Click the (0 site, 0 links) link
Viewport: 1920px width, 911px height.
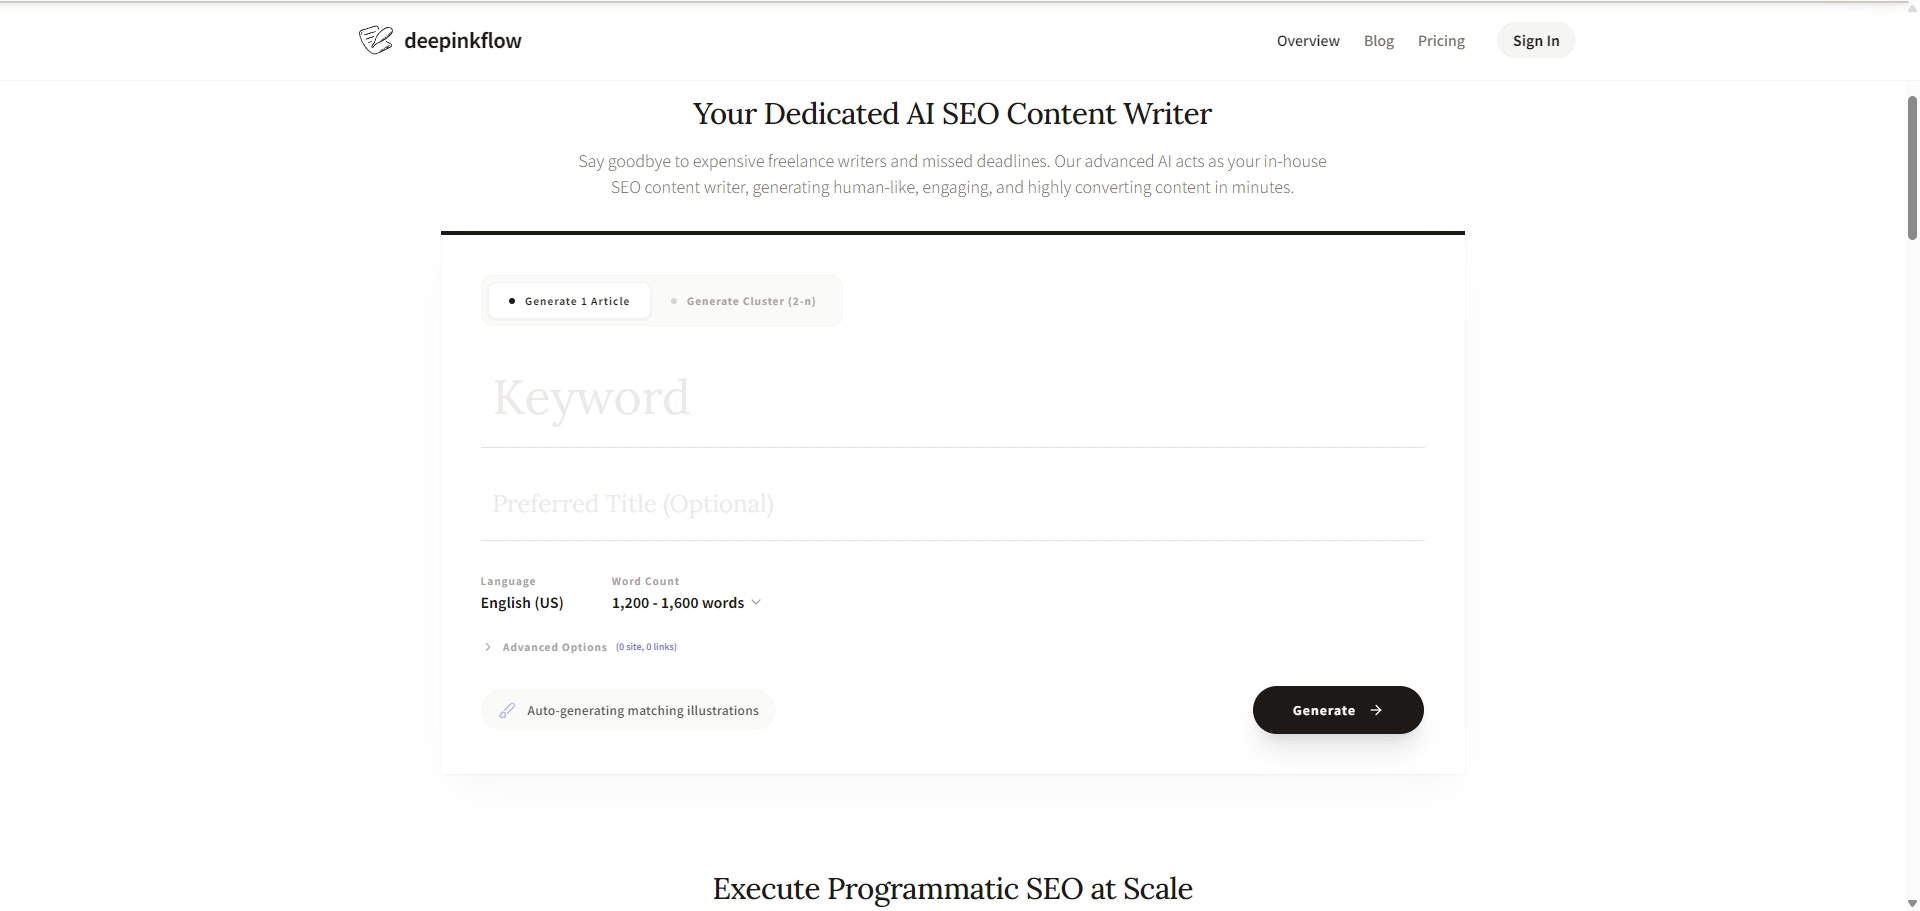[x=646, y=647]
